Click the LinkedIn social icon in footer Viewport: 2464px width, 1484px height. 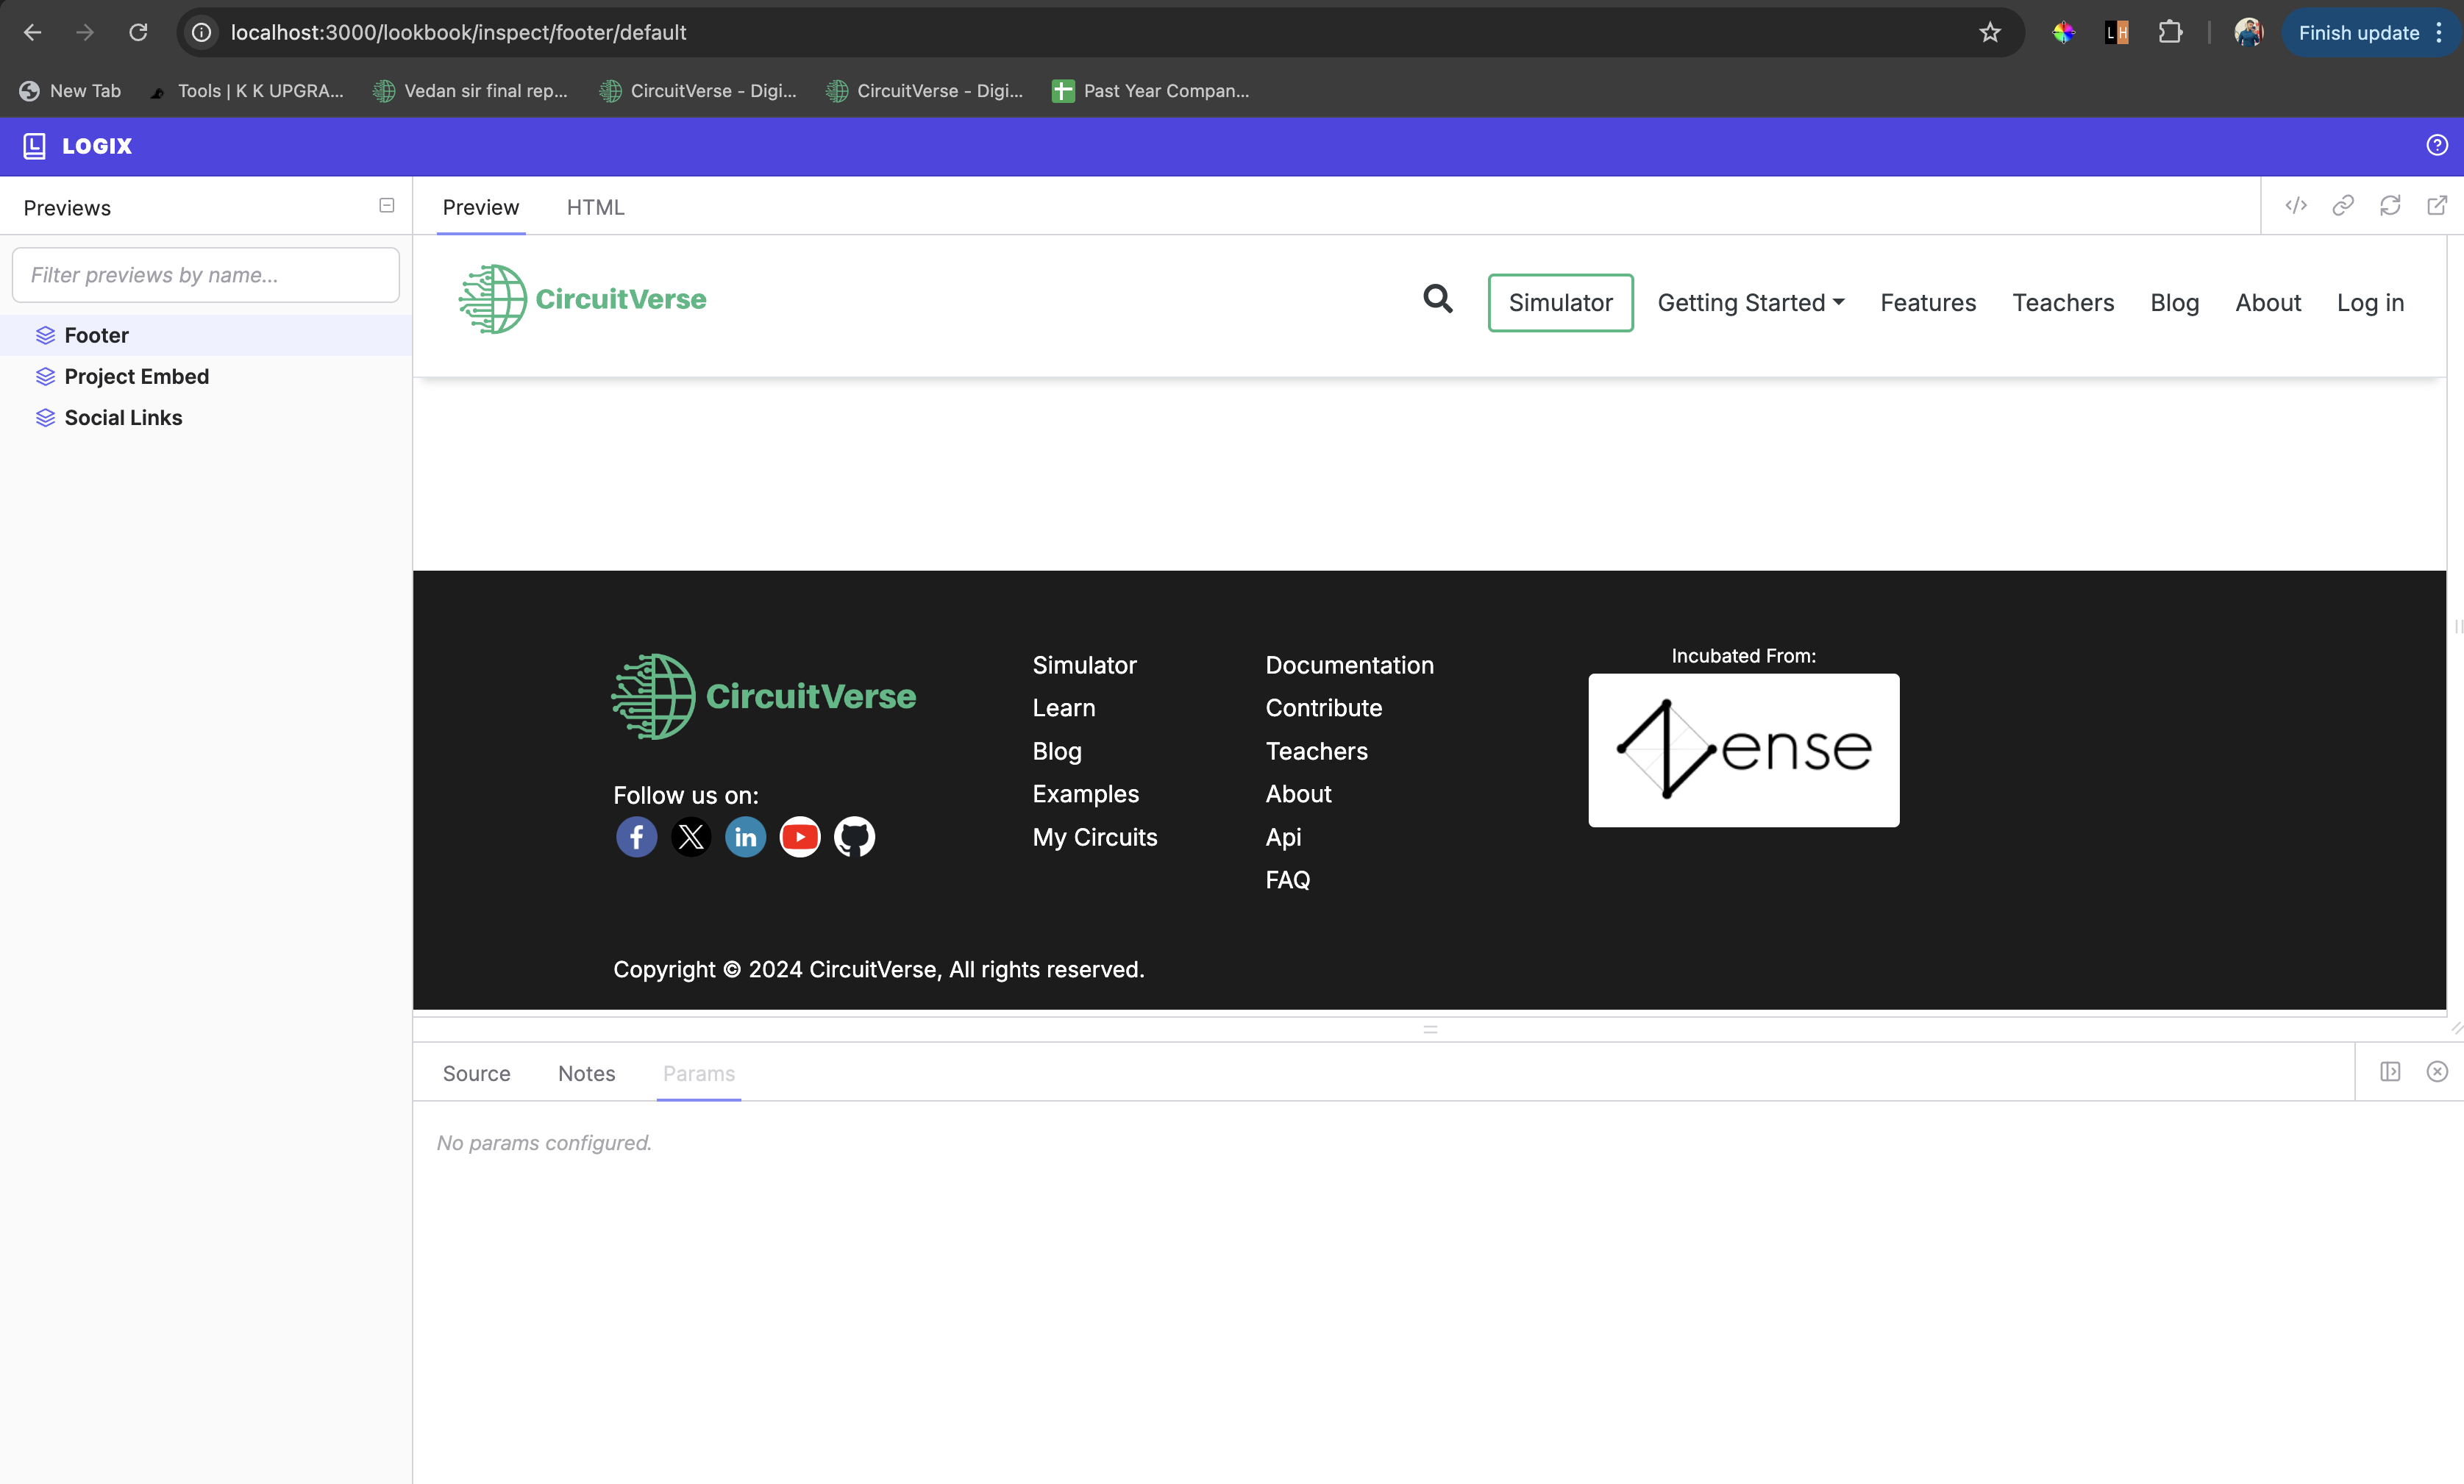pyautogui.click(x=747, y=836)
